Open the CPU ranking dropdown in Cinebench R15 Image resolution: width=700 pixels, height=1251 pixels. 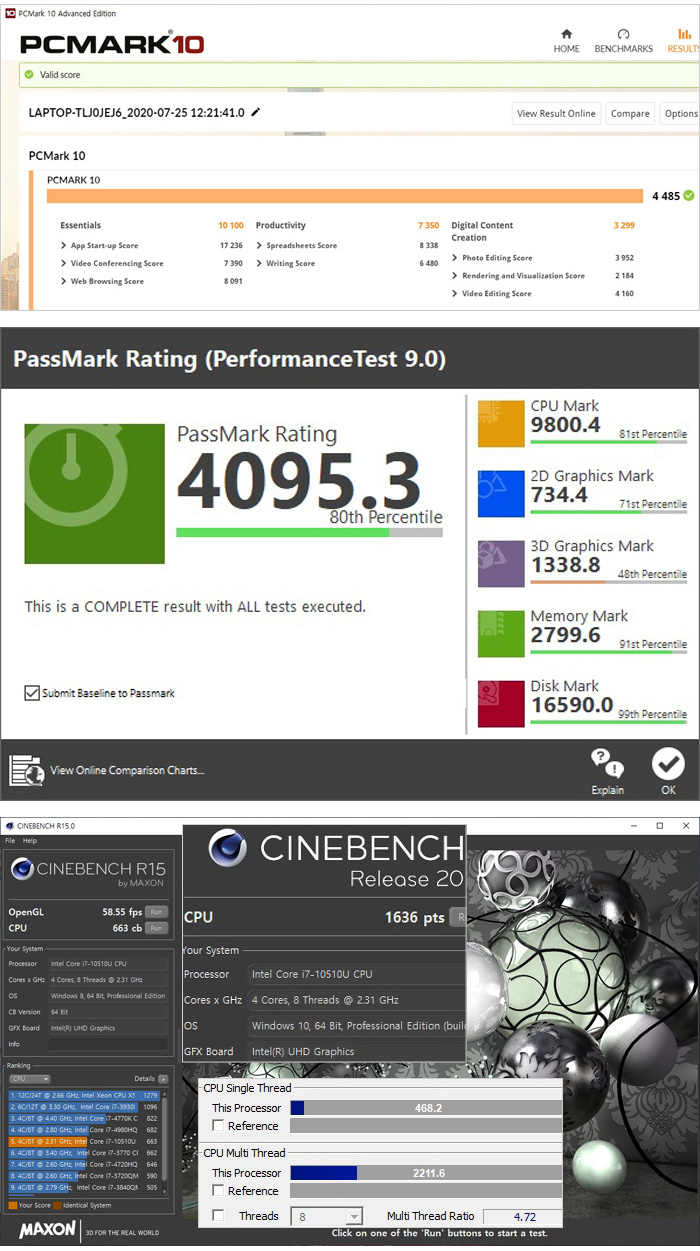[x=29, y=1079]
